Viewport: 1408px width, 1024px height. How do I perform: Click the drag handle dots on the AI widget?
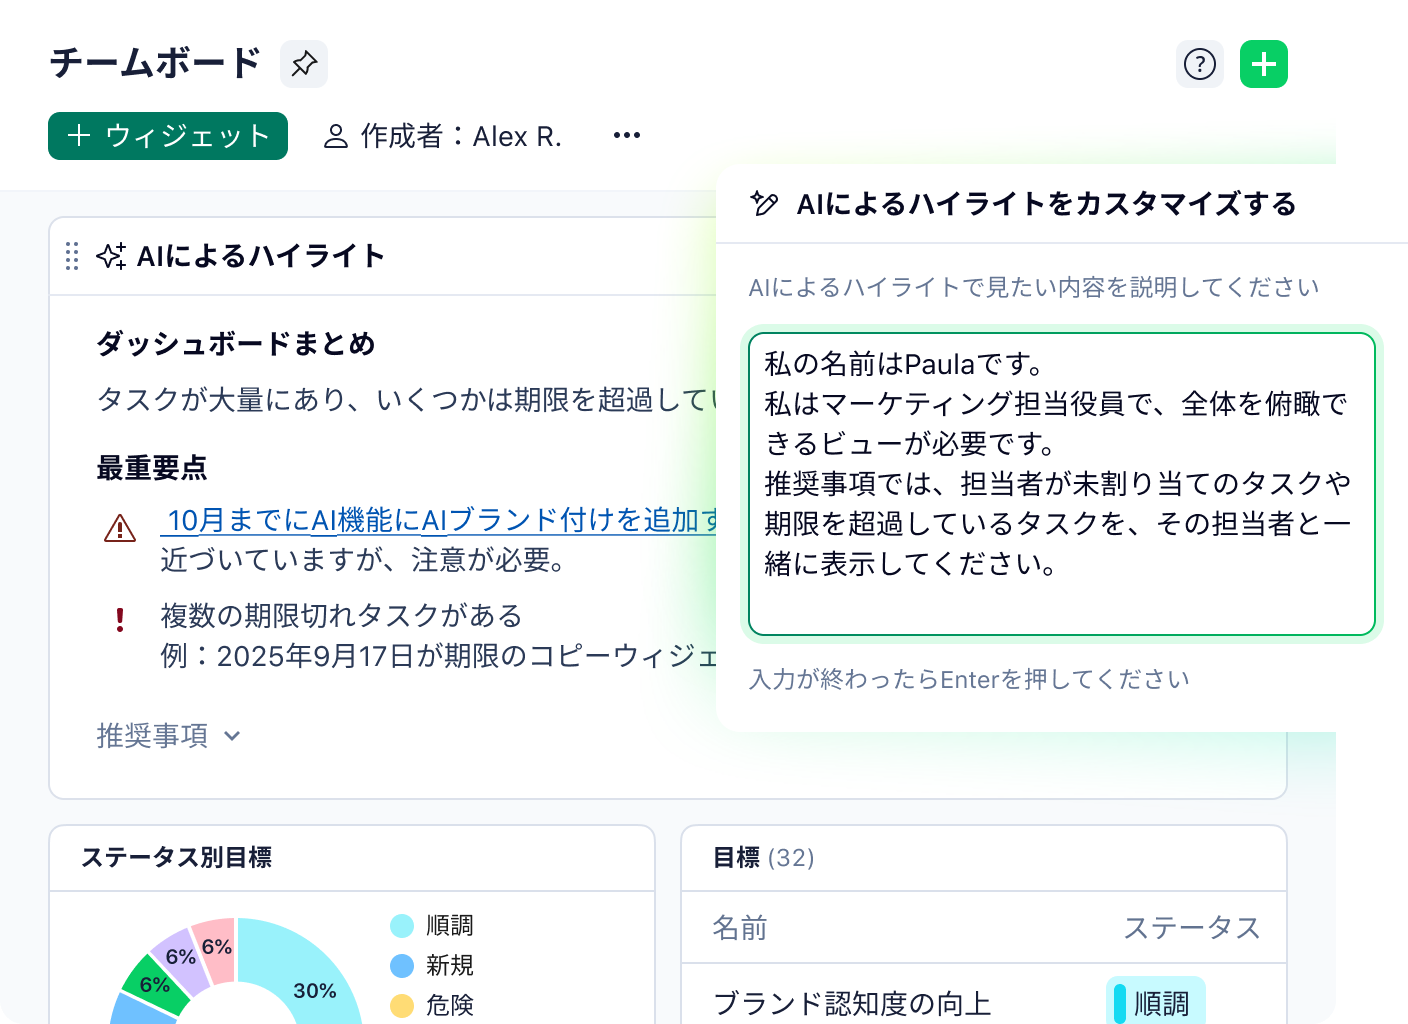click(70, 257)
